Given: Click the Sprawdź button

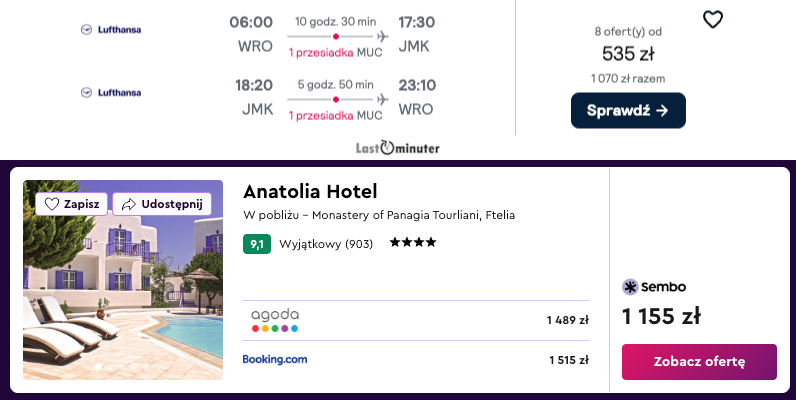Looking at the screenshot, I should coord(628,110).
